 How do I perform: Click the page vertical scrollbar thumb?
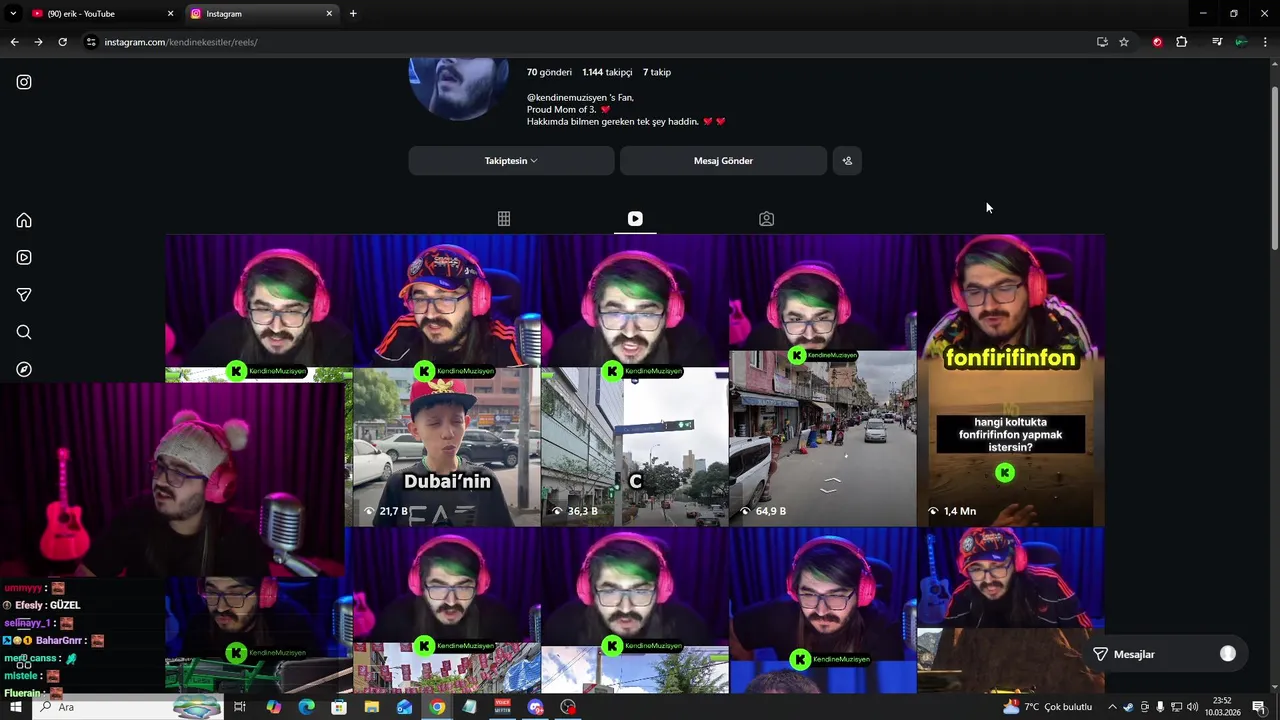(1274, 167)
